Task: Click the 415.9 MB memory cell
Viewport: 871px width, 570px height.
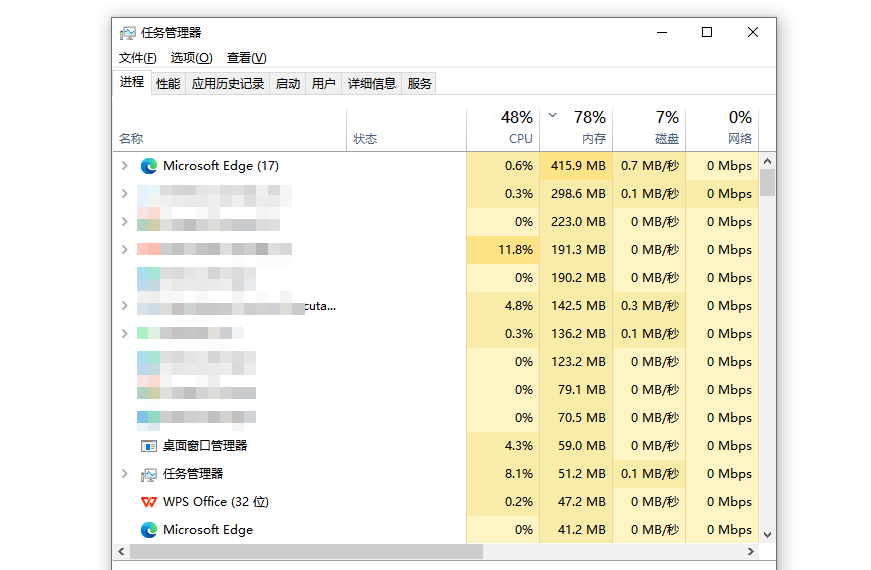Action: (x=576, y=166)
